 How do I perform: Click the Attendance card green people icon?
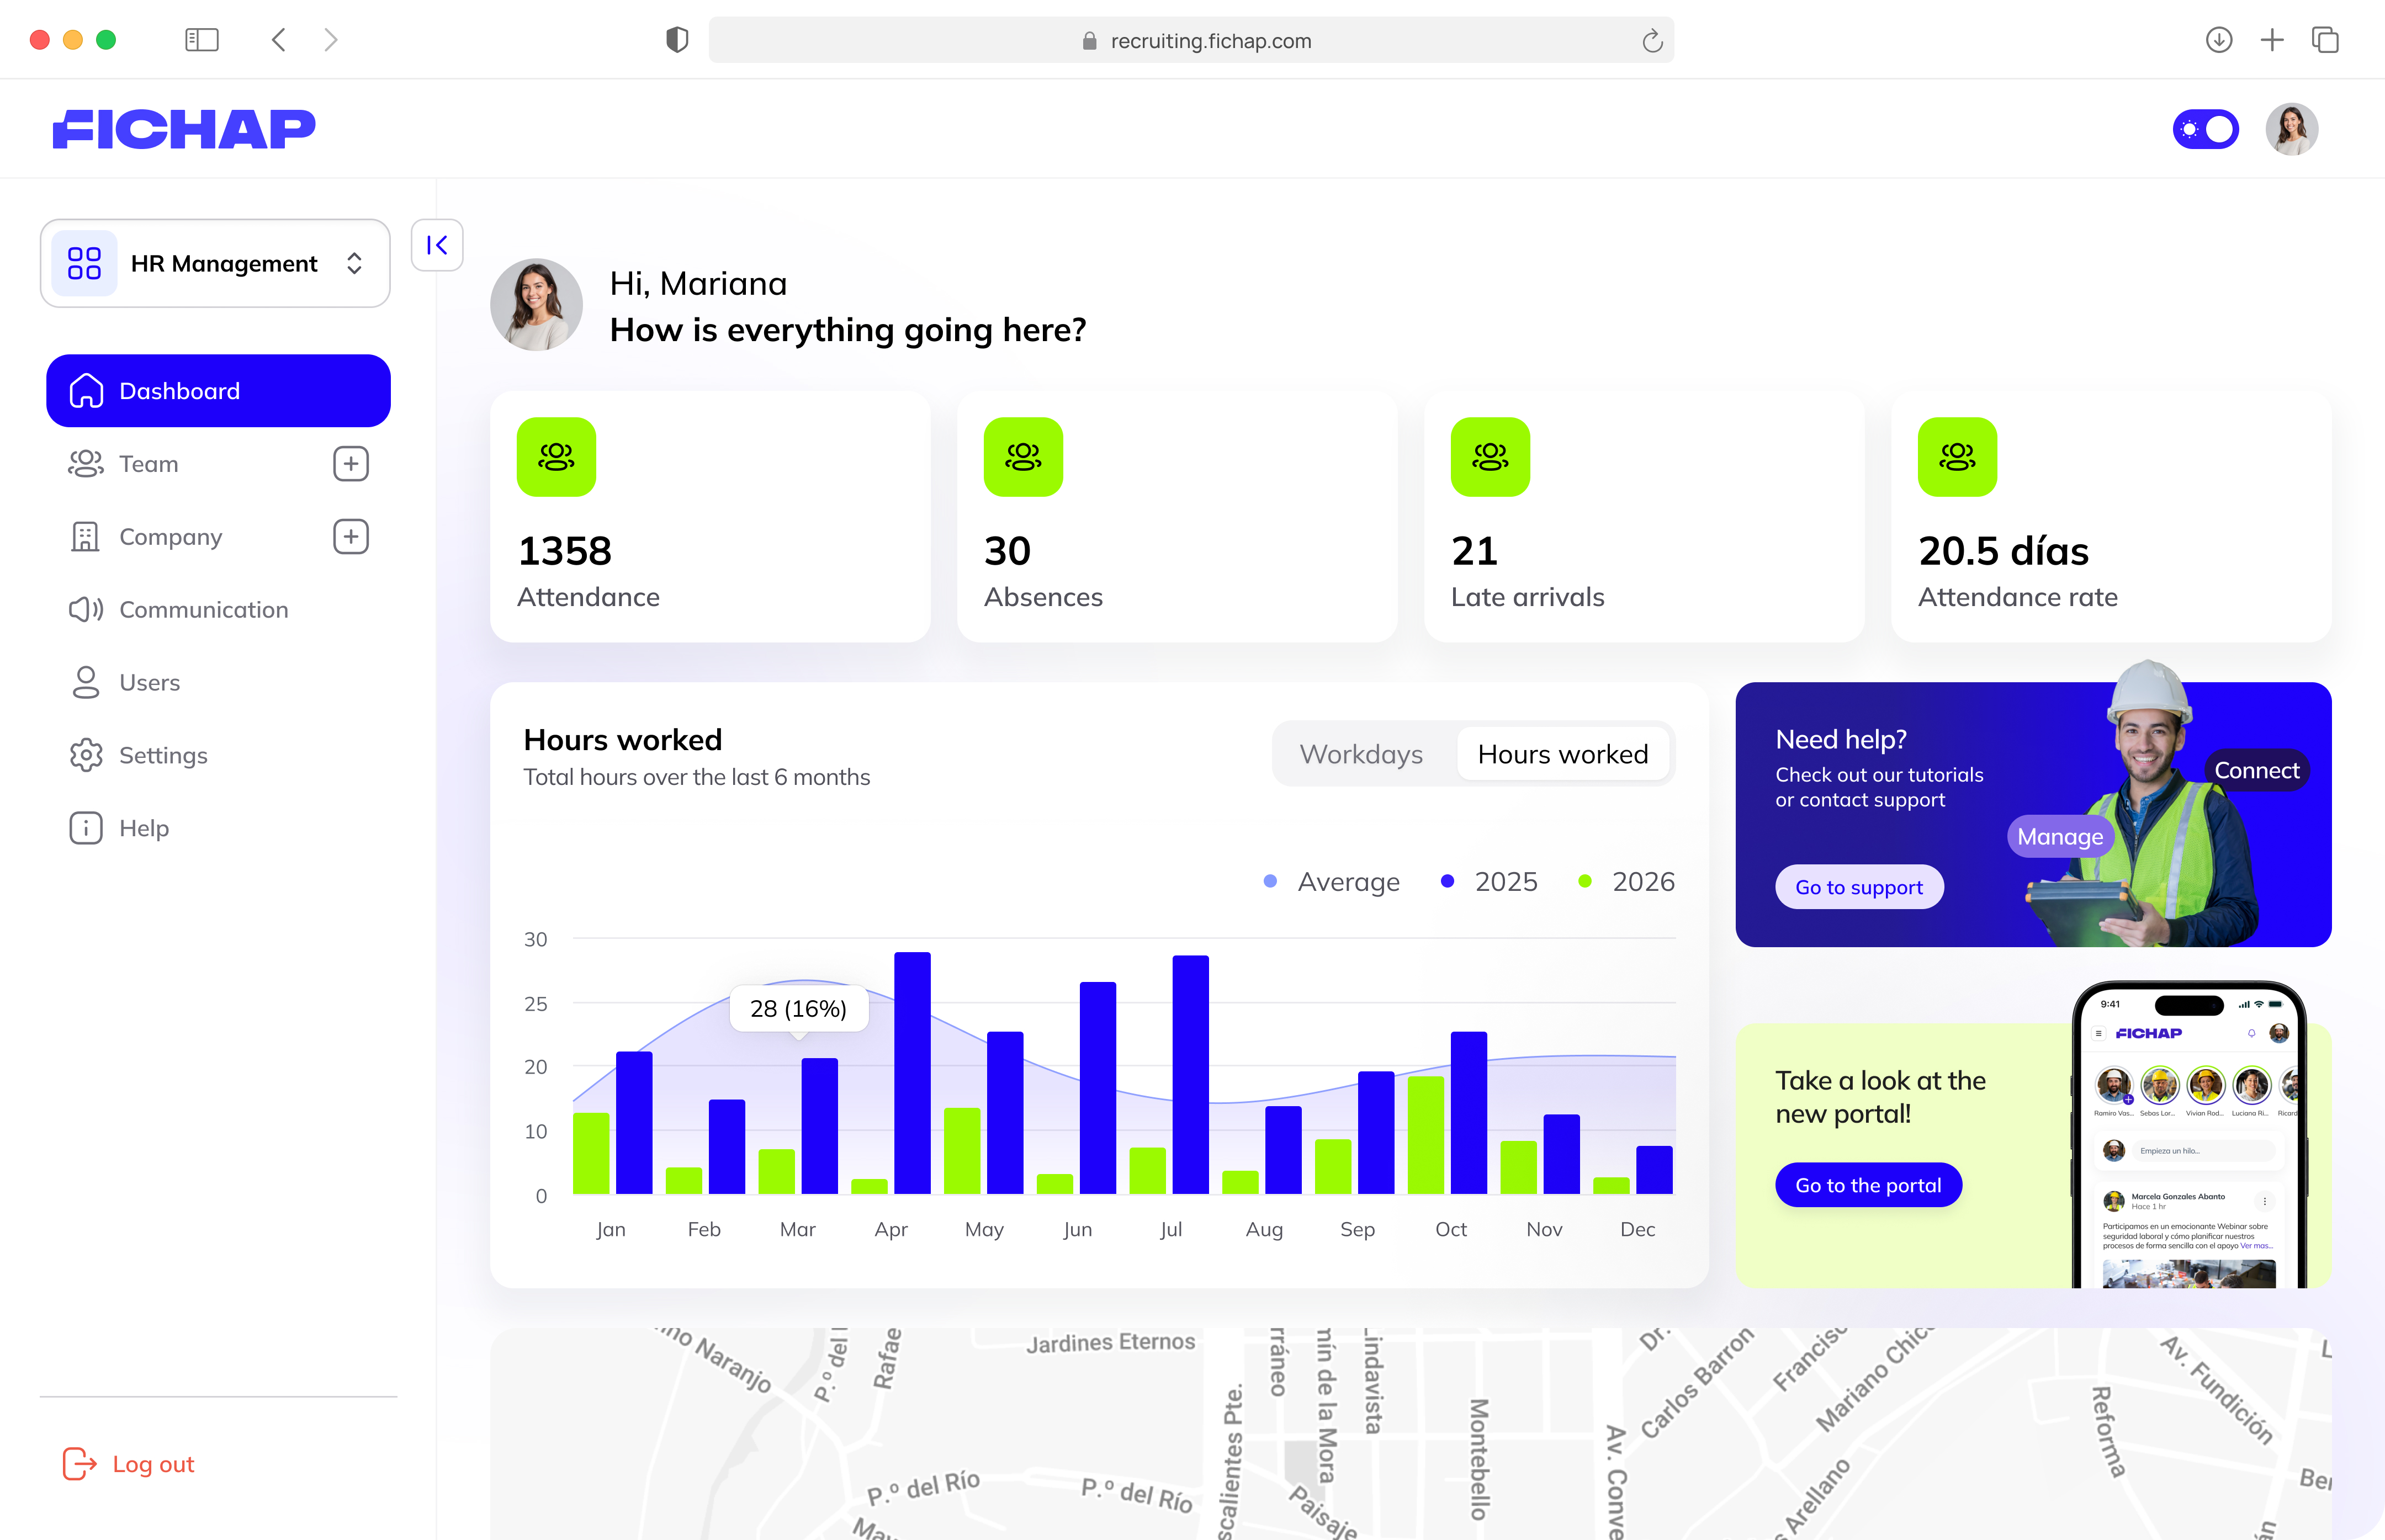[x=556, y=457]
